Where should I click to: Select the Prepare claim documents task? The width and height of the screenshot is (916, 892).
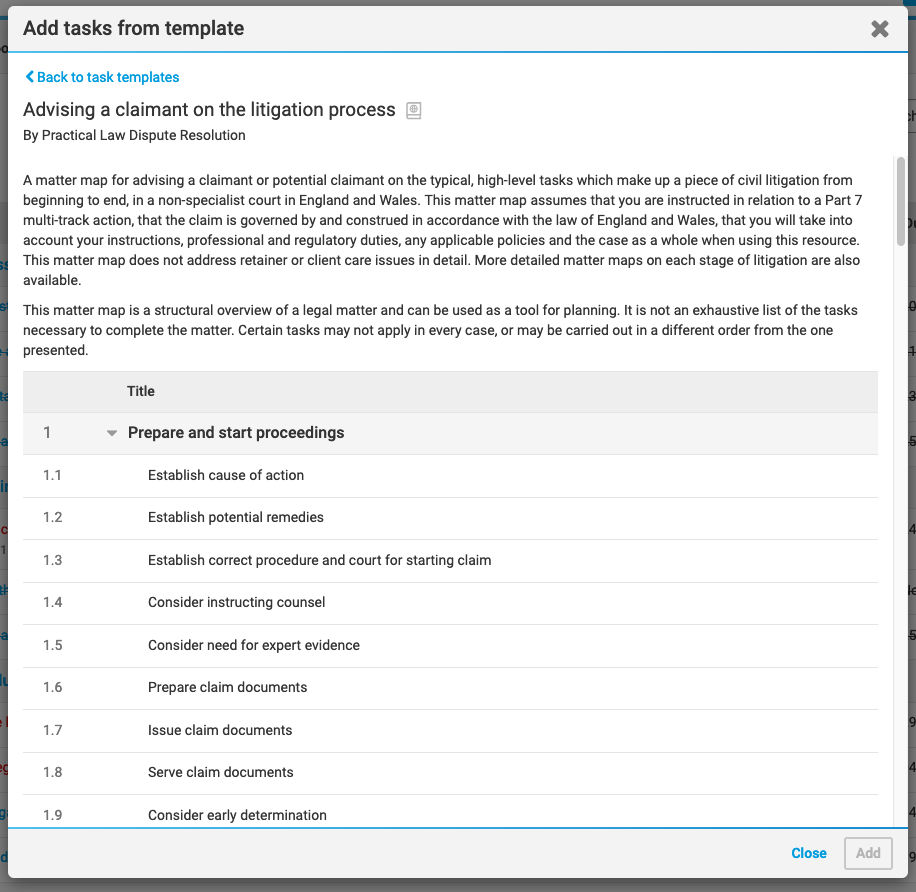[x=450, y=688]
